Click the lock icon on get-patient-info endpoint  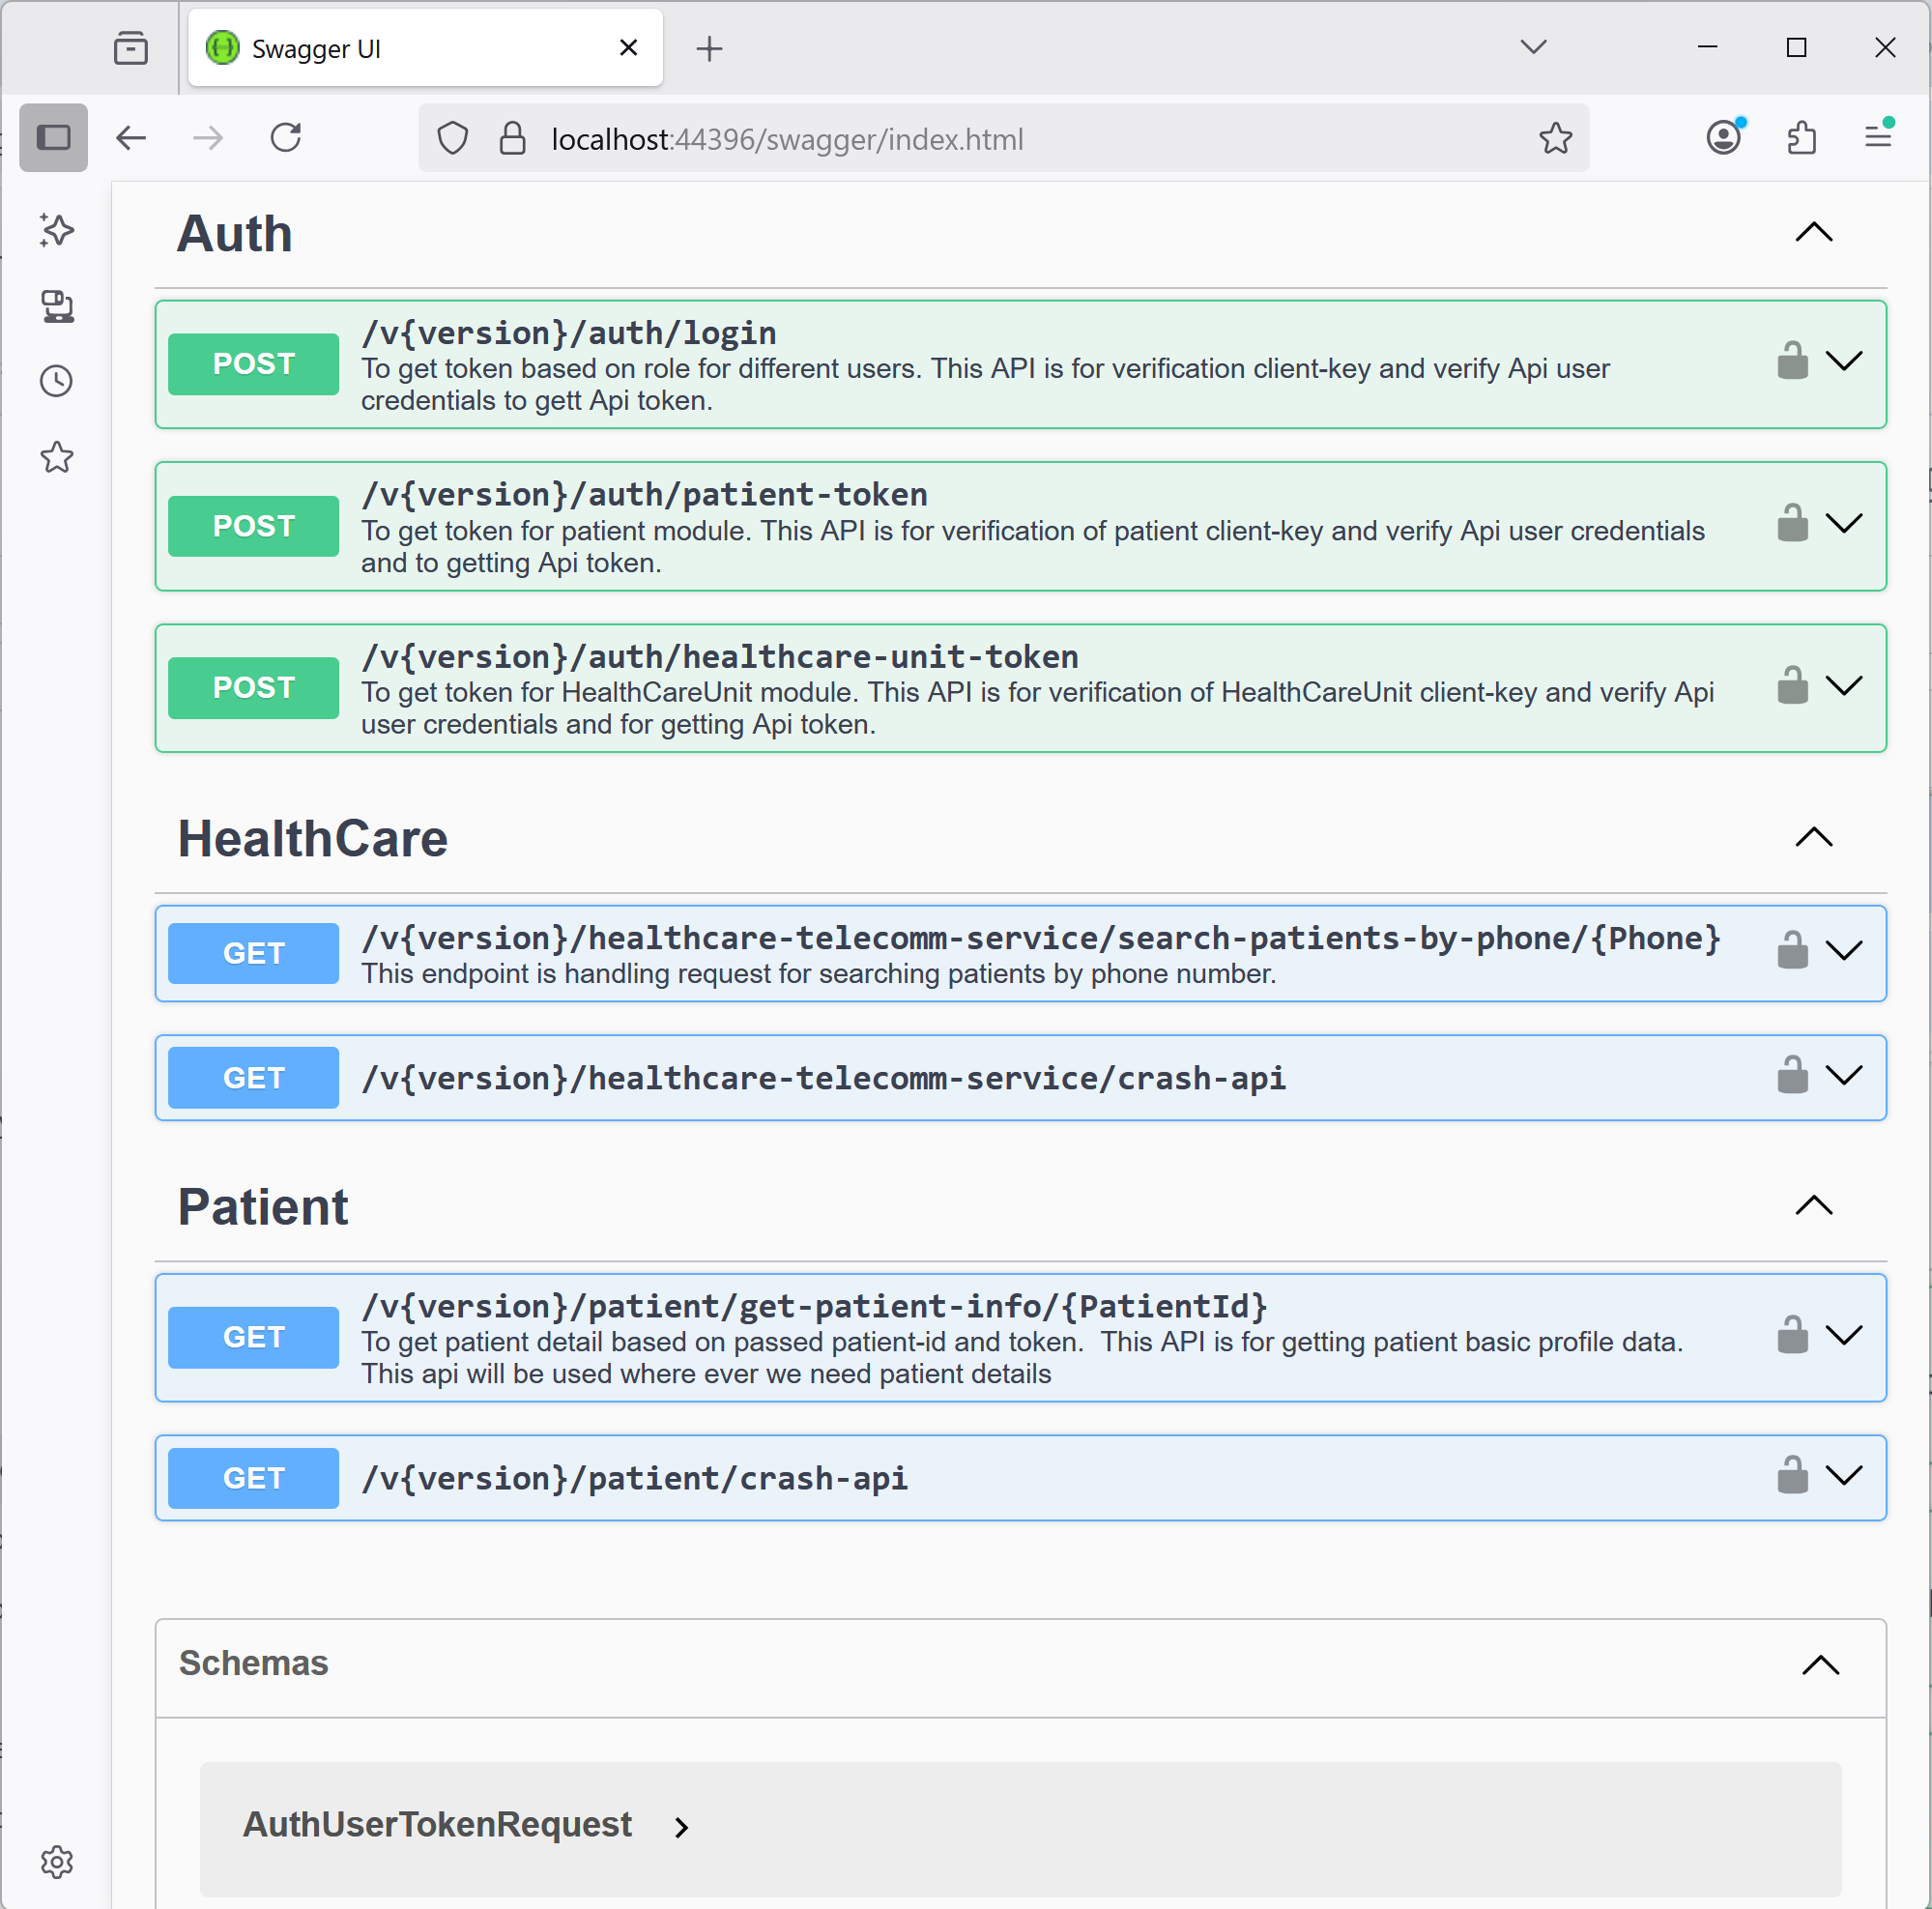(1792, 1335)
